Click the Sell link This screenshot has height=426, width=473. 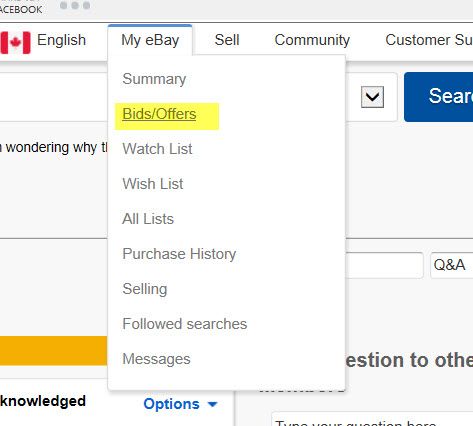227,40
